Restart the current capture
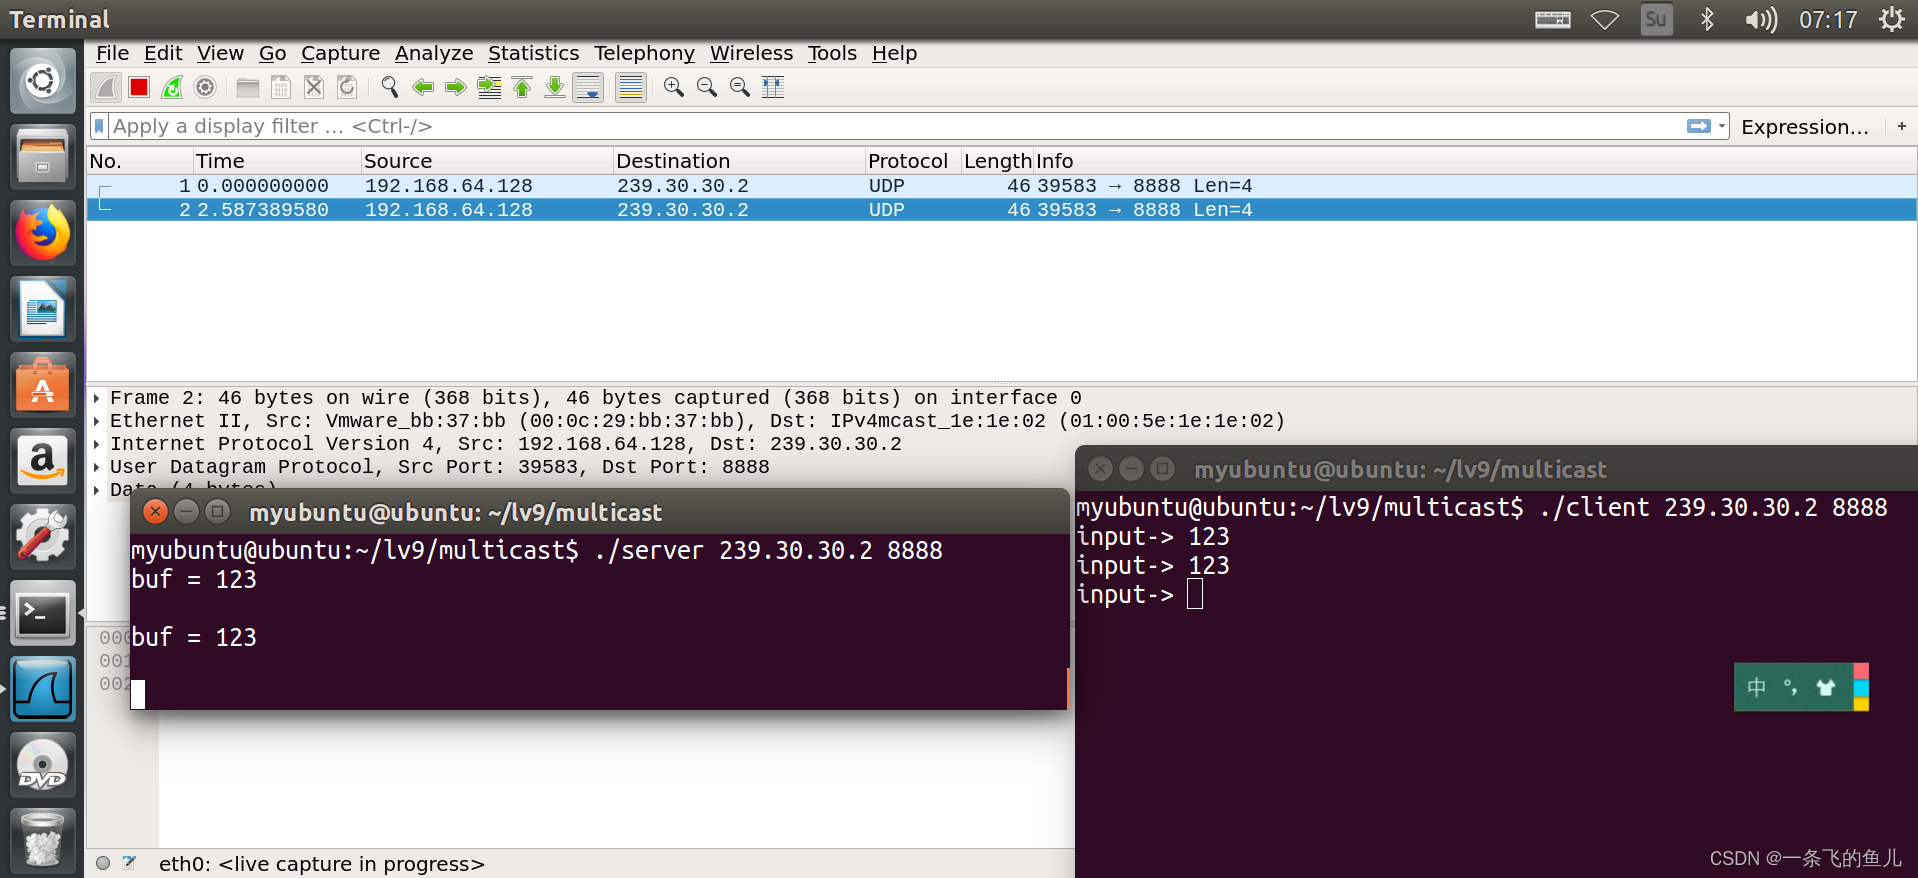 (x=172, y=88)
